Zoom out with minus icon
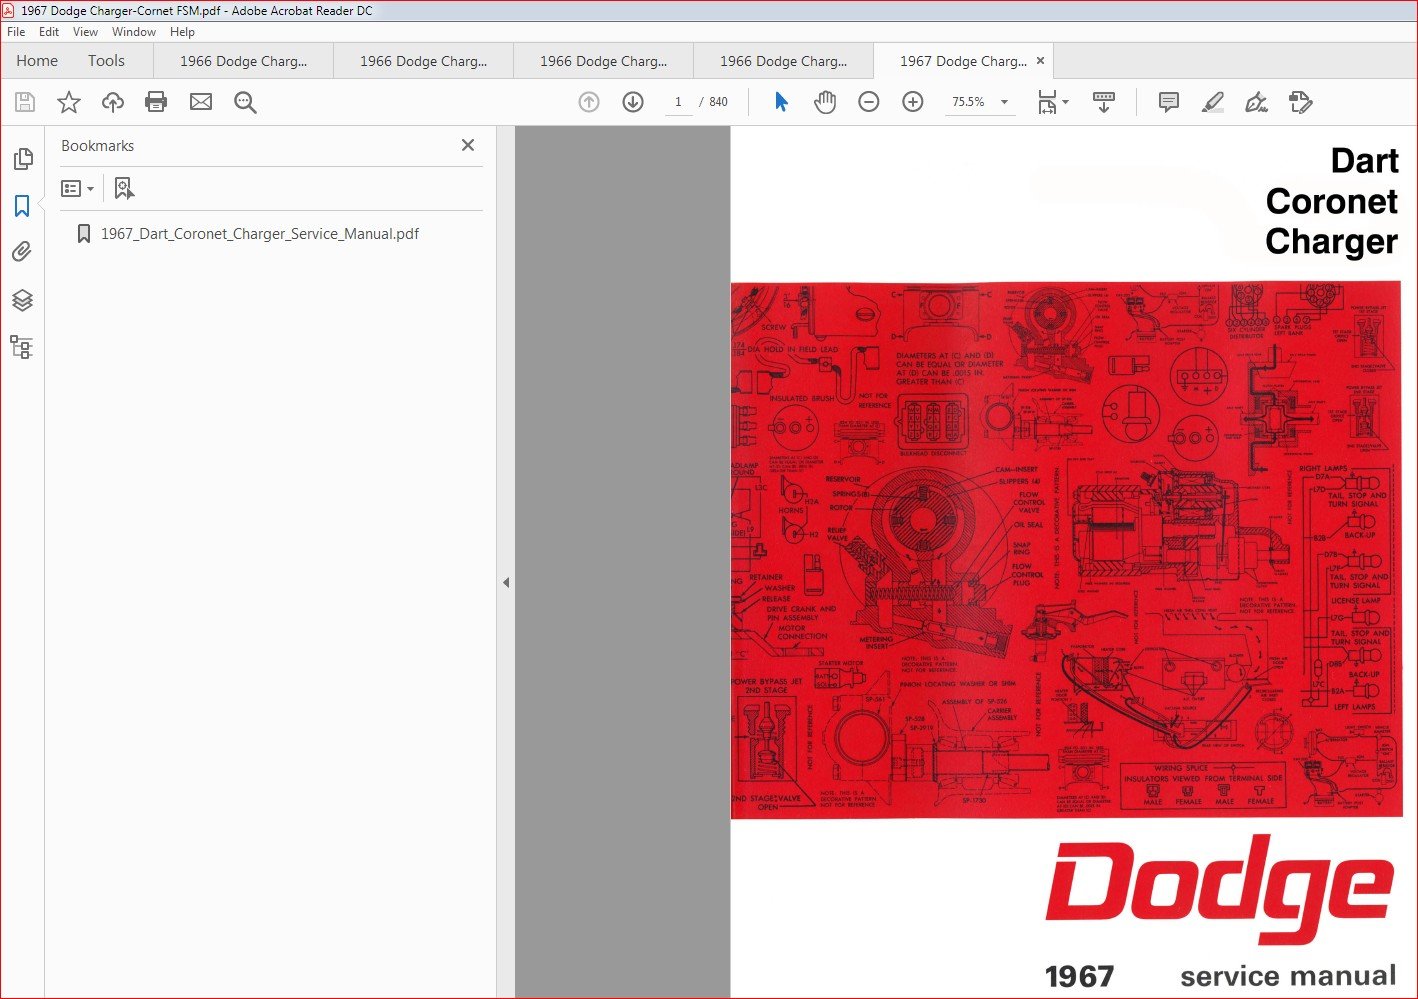This screenshot has height=999, width=1418. [869, 102]
